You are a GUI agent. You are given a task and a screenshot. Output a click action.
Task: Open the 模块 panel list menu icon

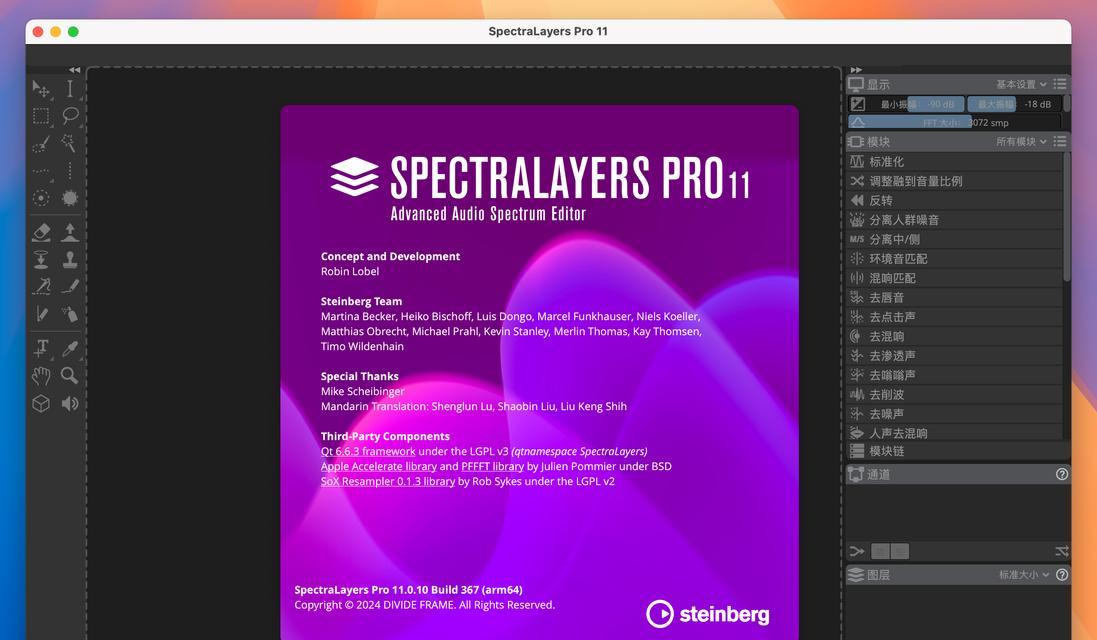point(1060,141)
